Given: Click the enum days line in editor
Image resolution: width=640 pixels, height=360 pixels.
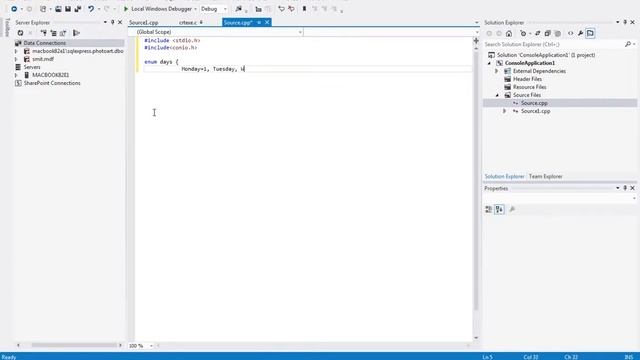Looking at the screenshot, I should click(x=161, y=62).
